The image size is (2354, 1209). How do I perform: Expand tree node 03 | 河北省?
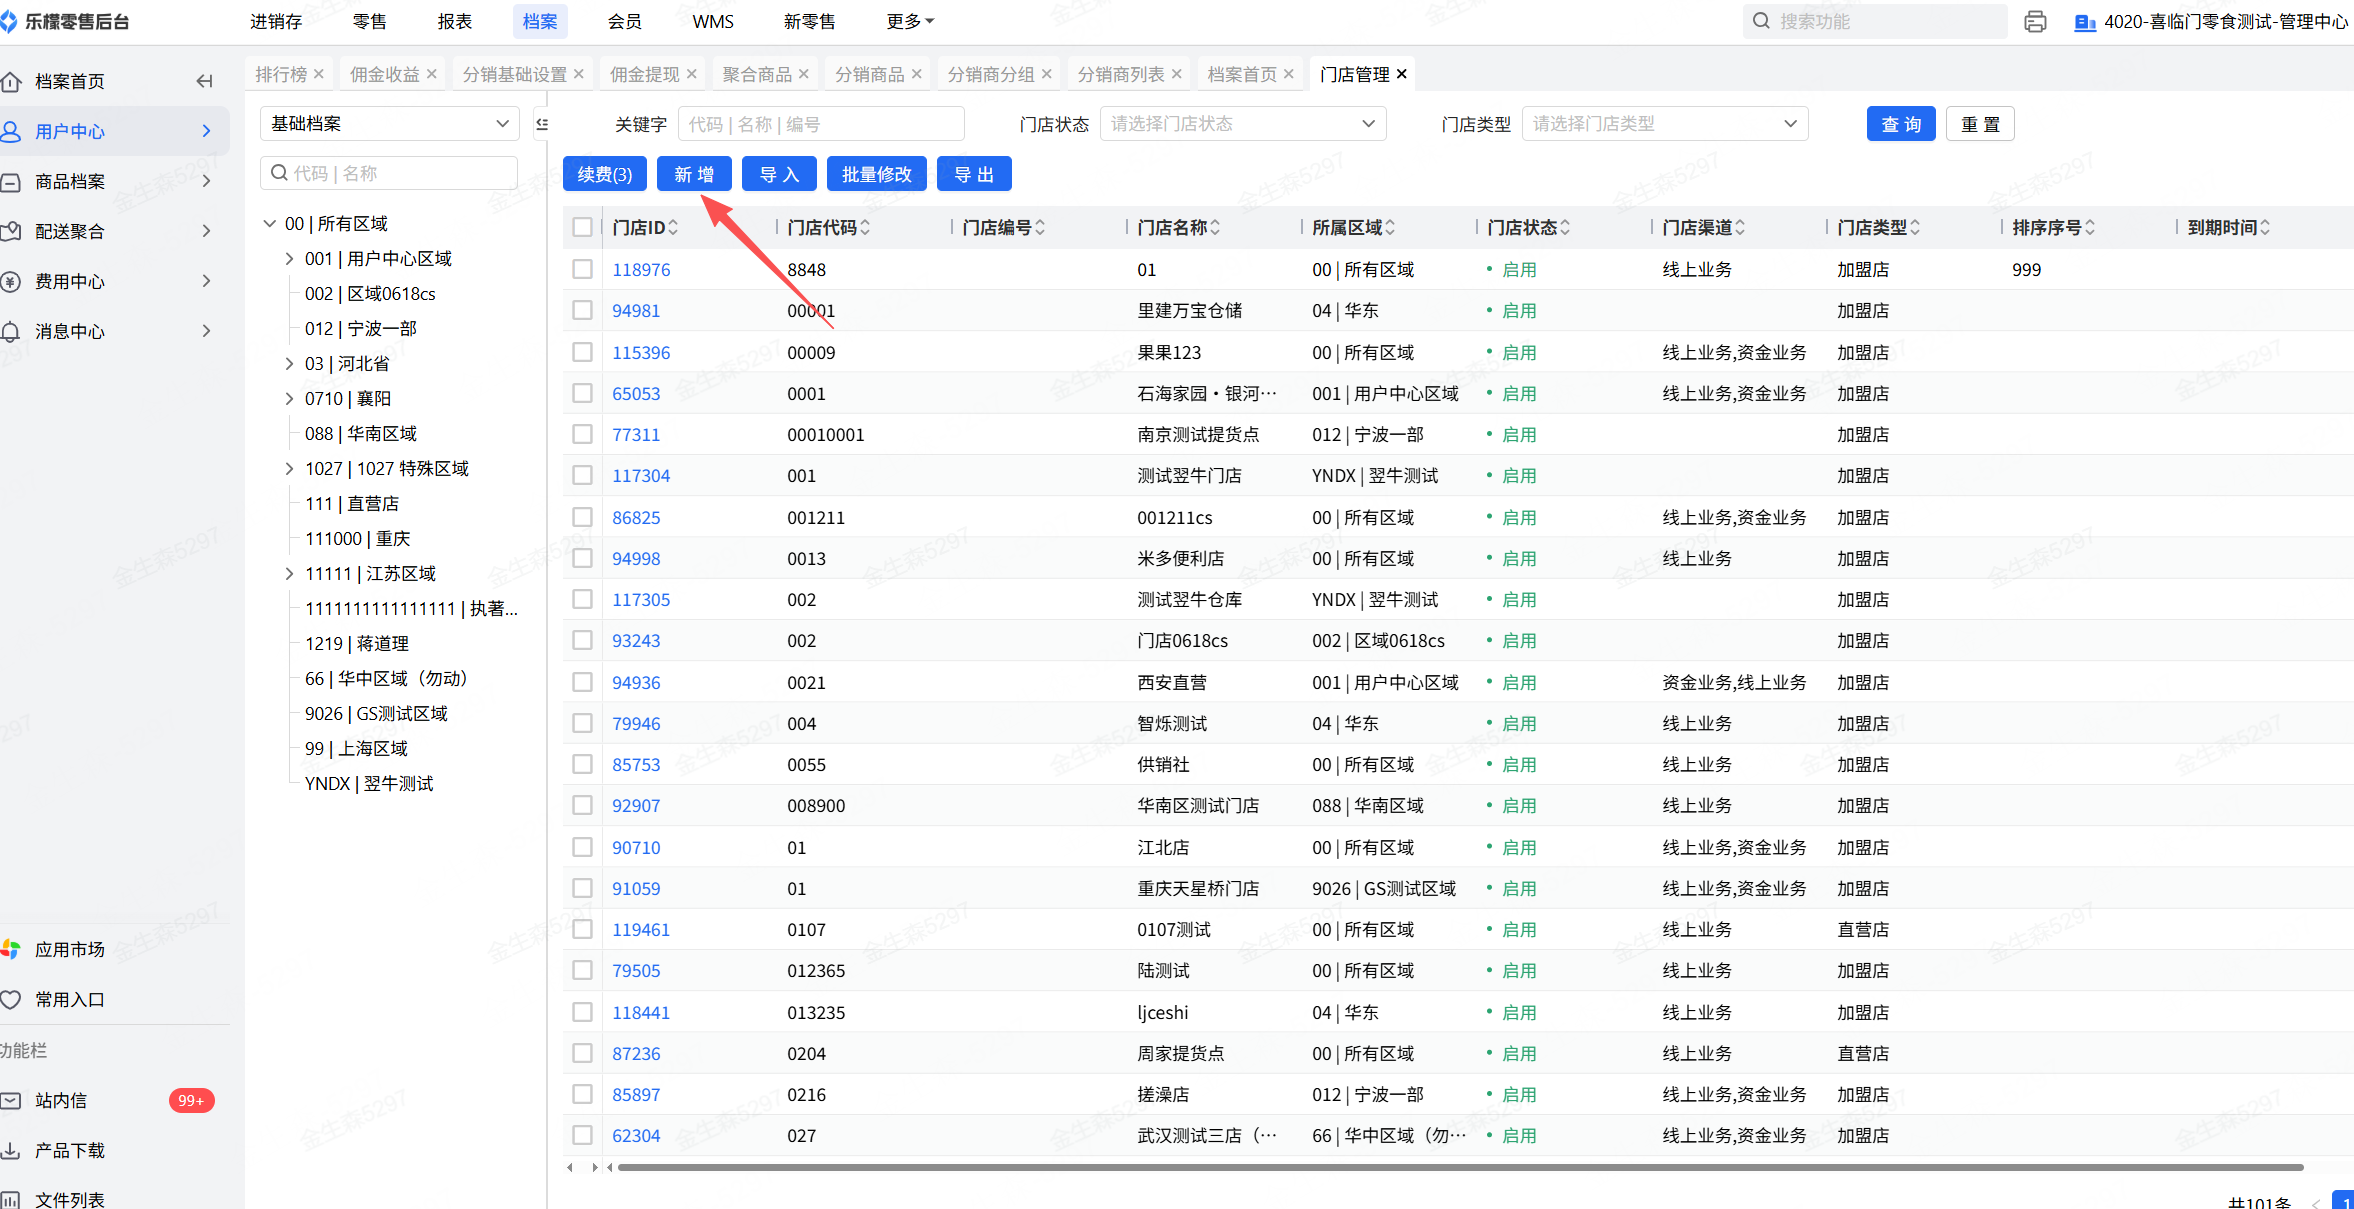pyautogui.click(x=290, y=364)
